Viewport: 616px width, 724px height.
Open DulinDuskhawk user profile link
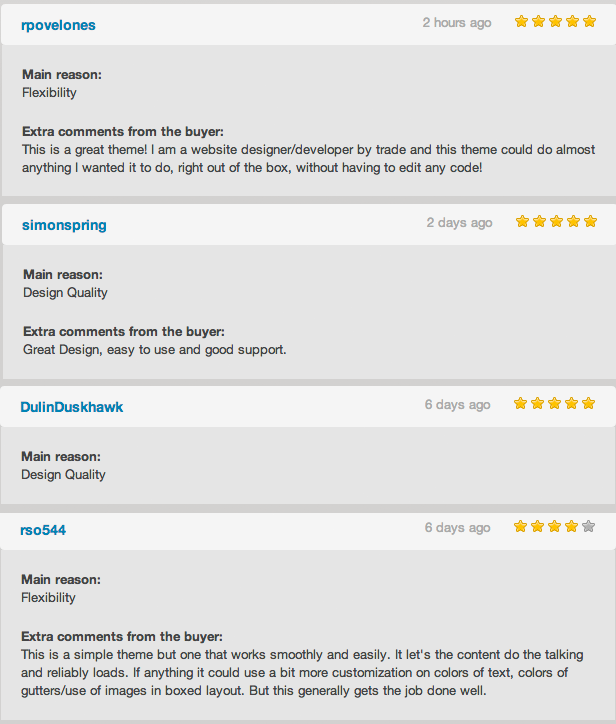pos(72,407)
